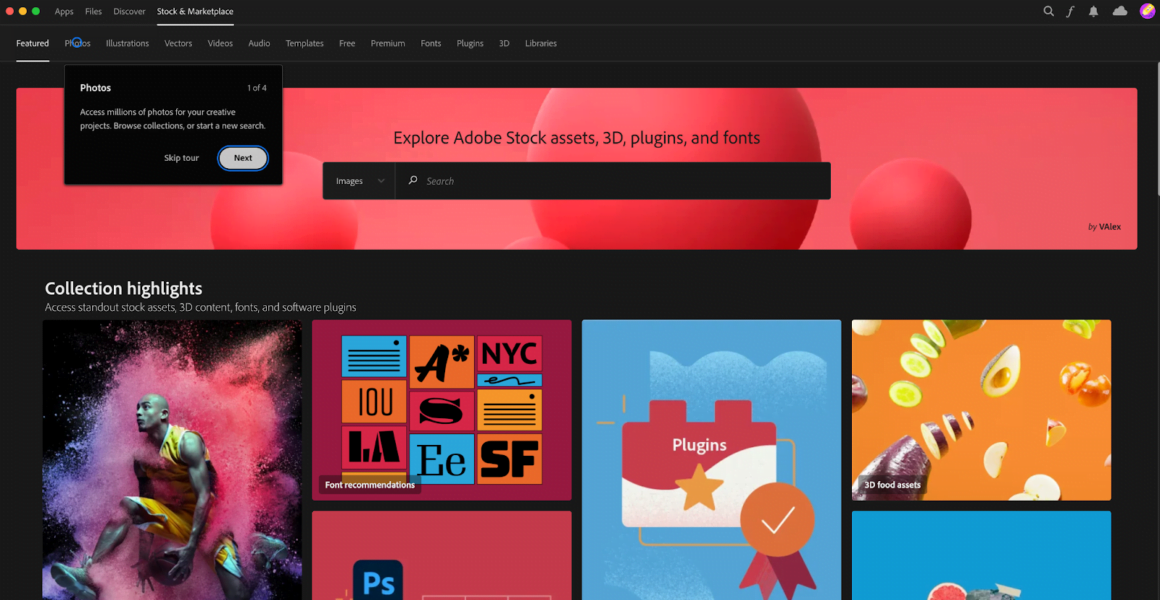Image resolution: width=1160 pixels, height=600 pixels.
Task: Check sync status via the cloud icon
Action: tap(1118, 11)
